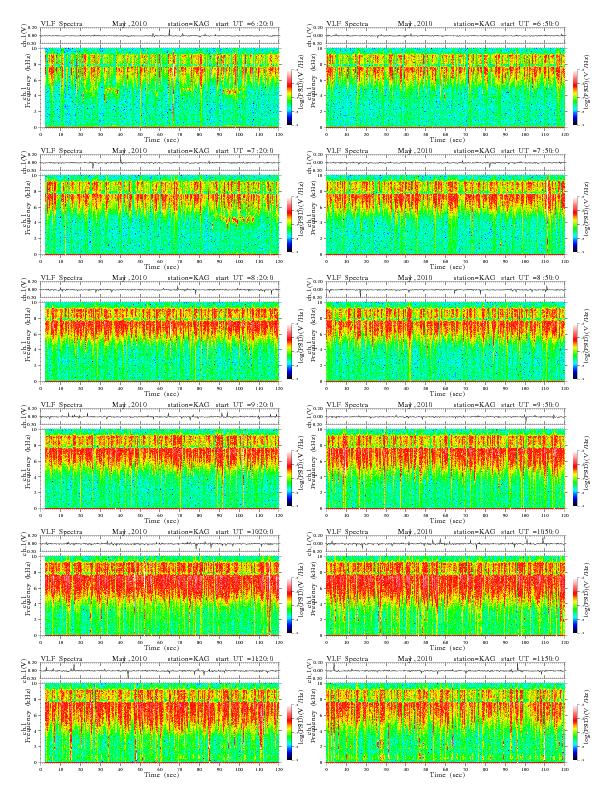Click the 'start UT =9:50:0' title text
Viewport: 612px width, 792px height.
tap(531, 405)
